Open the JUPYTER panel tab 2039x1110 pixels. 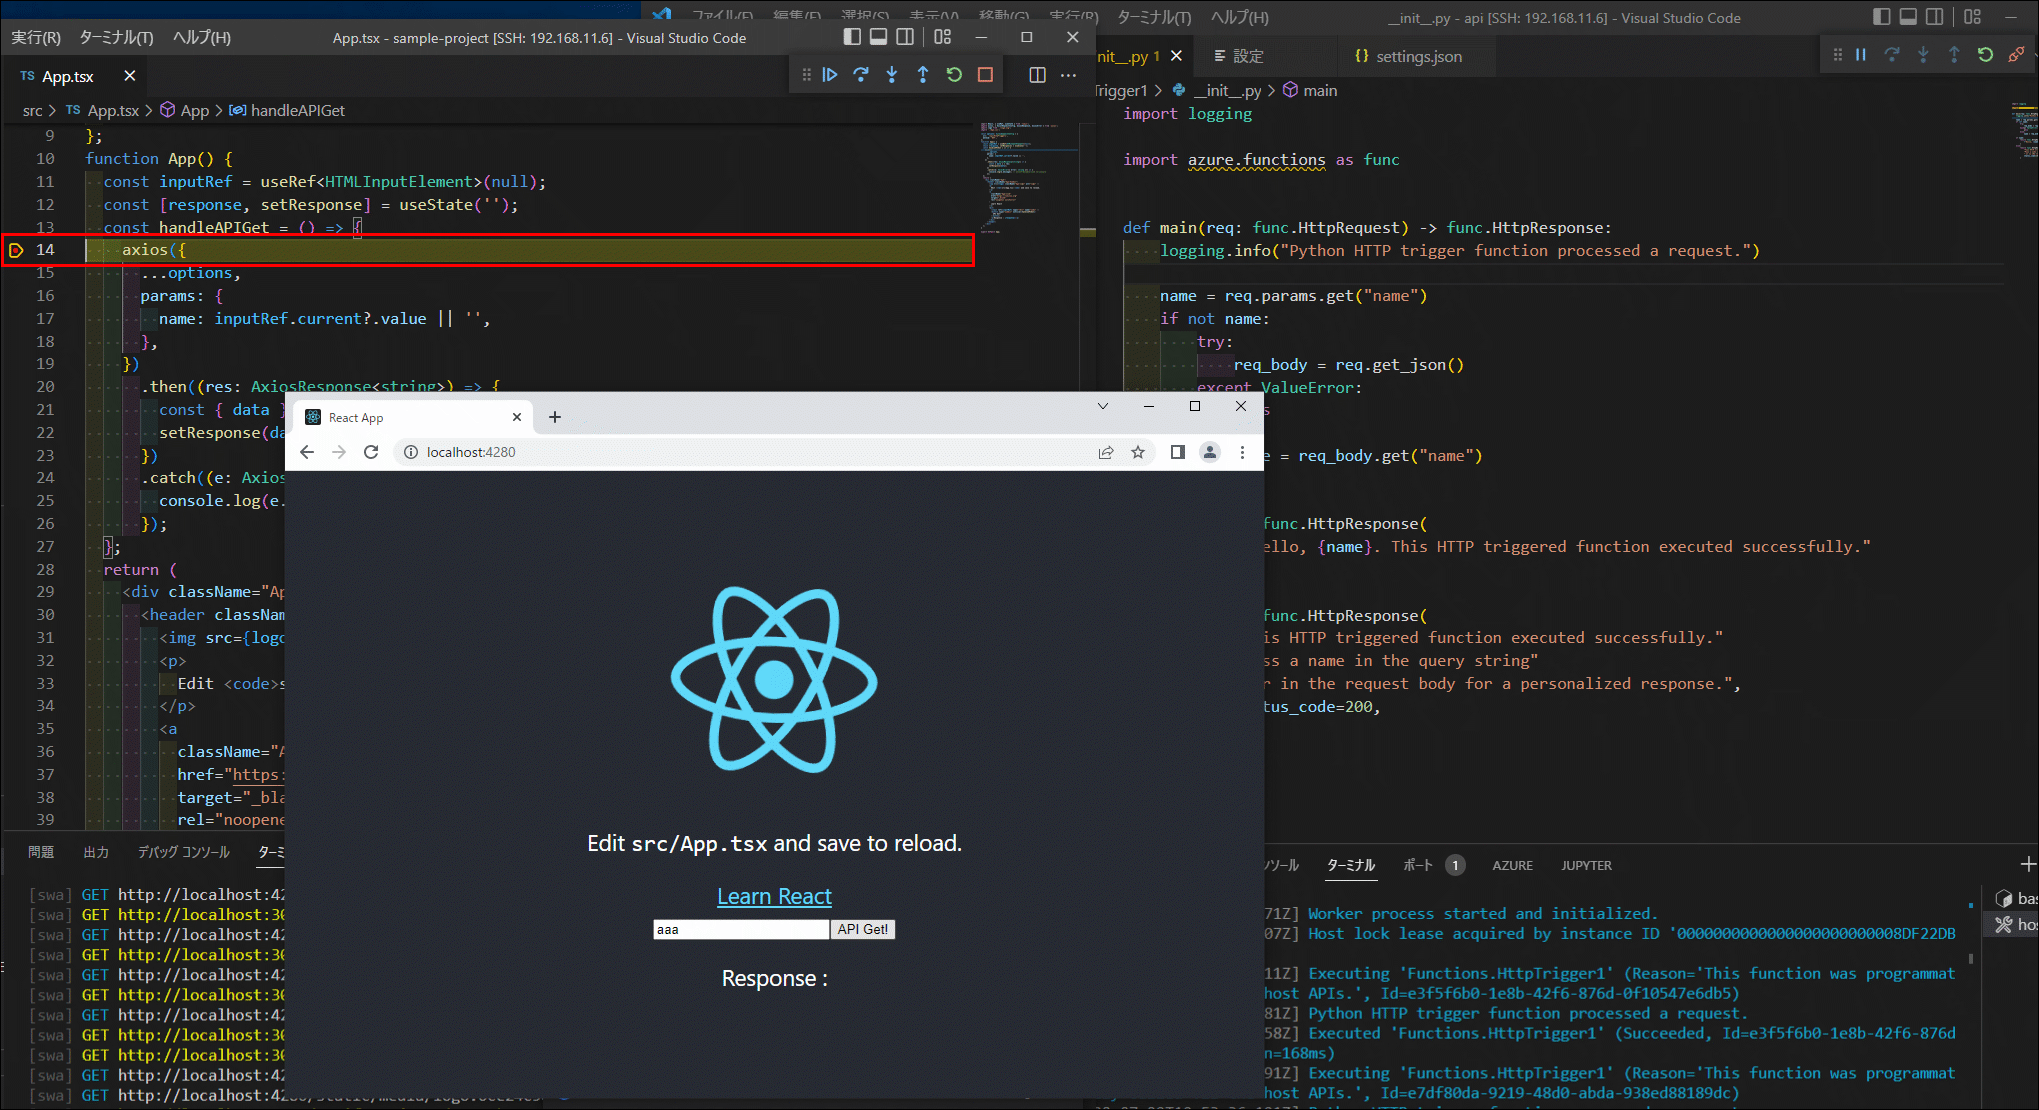1586,865
